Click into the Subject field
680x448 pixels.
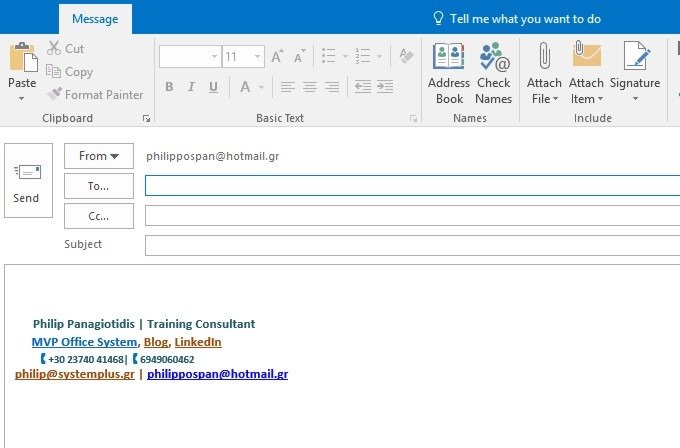(x=412, y=245)
